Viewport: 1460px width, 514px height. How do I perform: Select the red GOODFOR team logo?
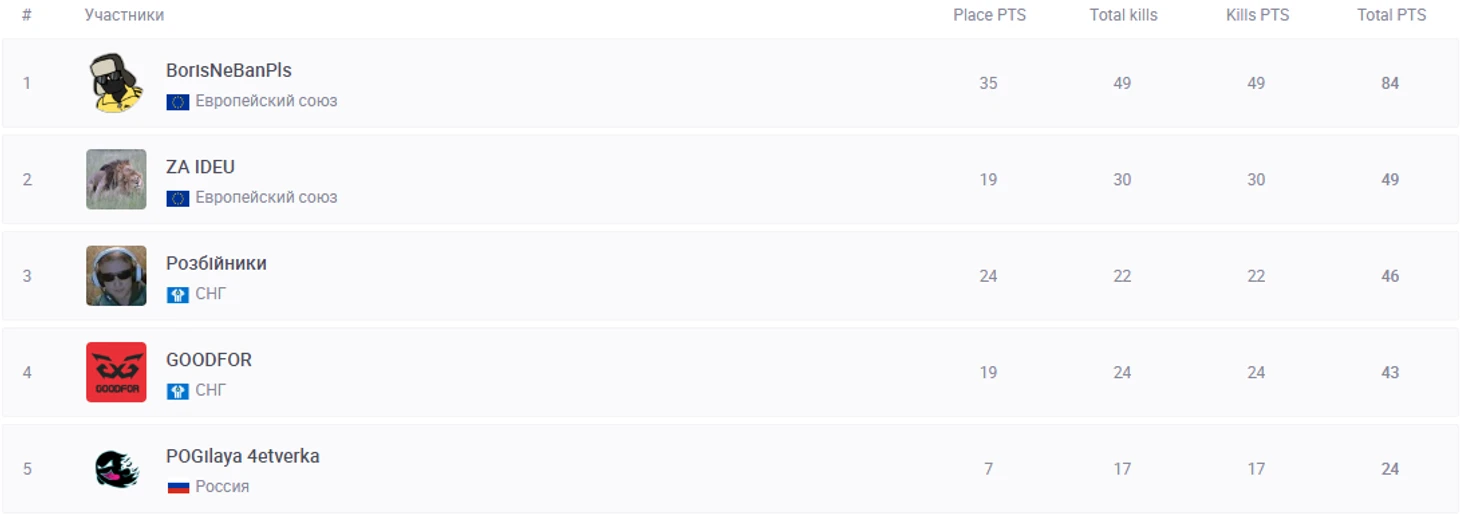(116, 372)
